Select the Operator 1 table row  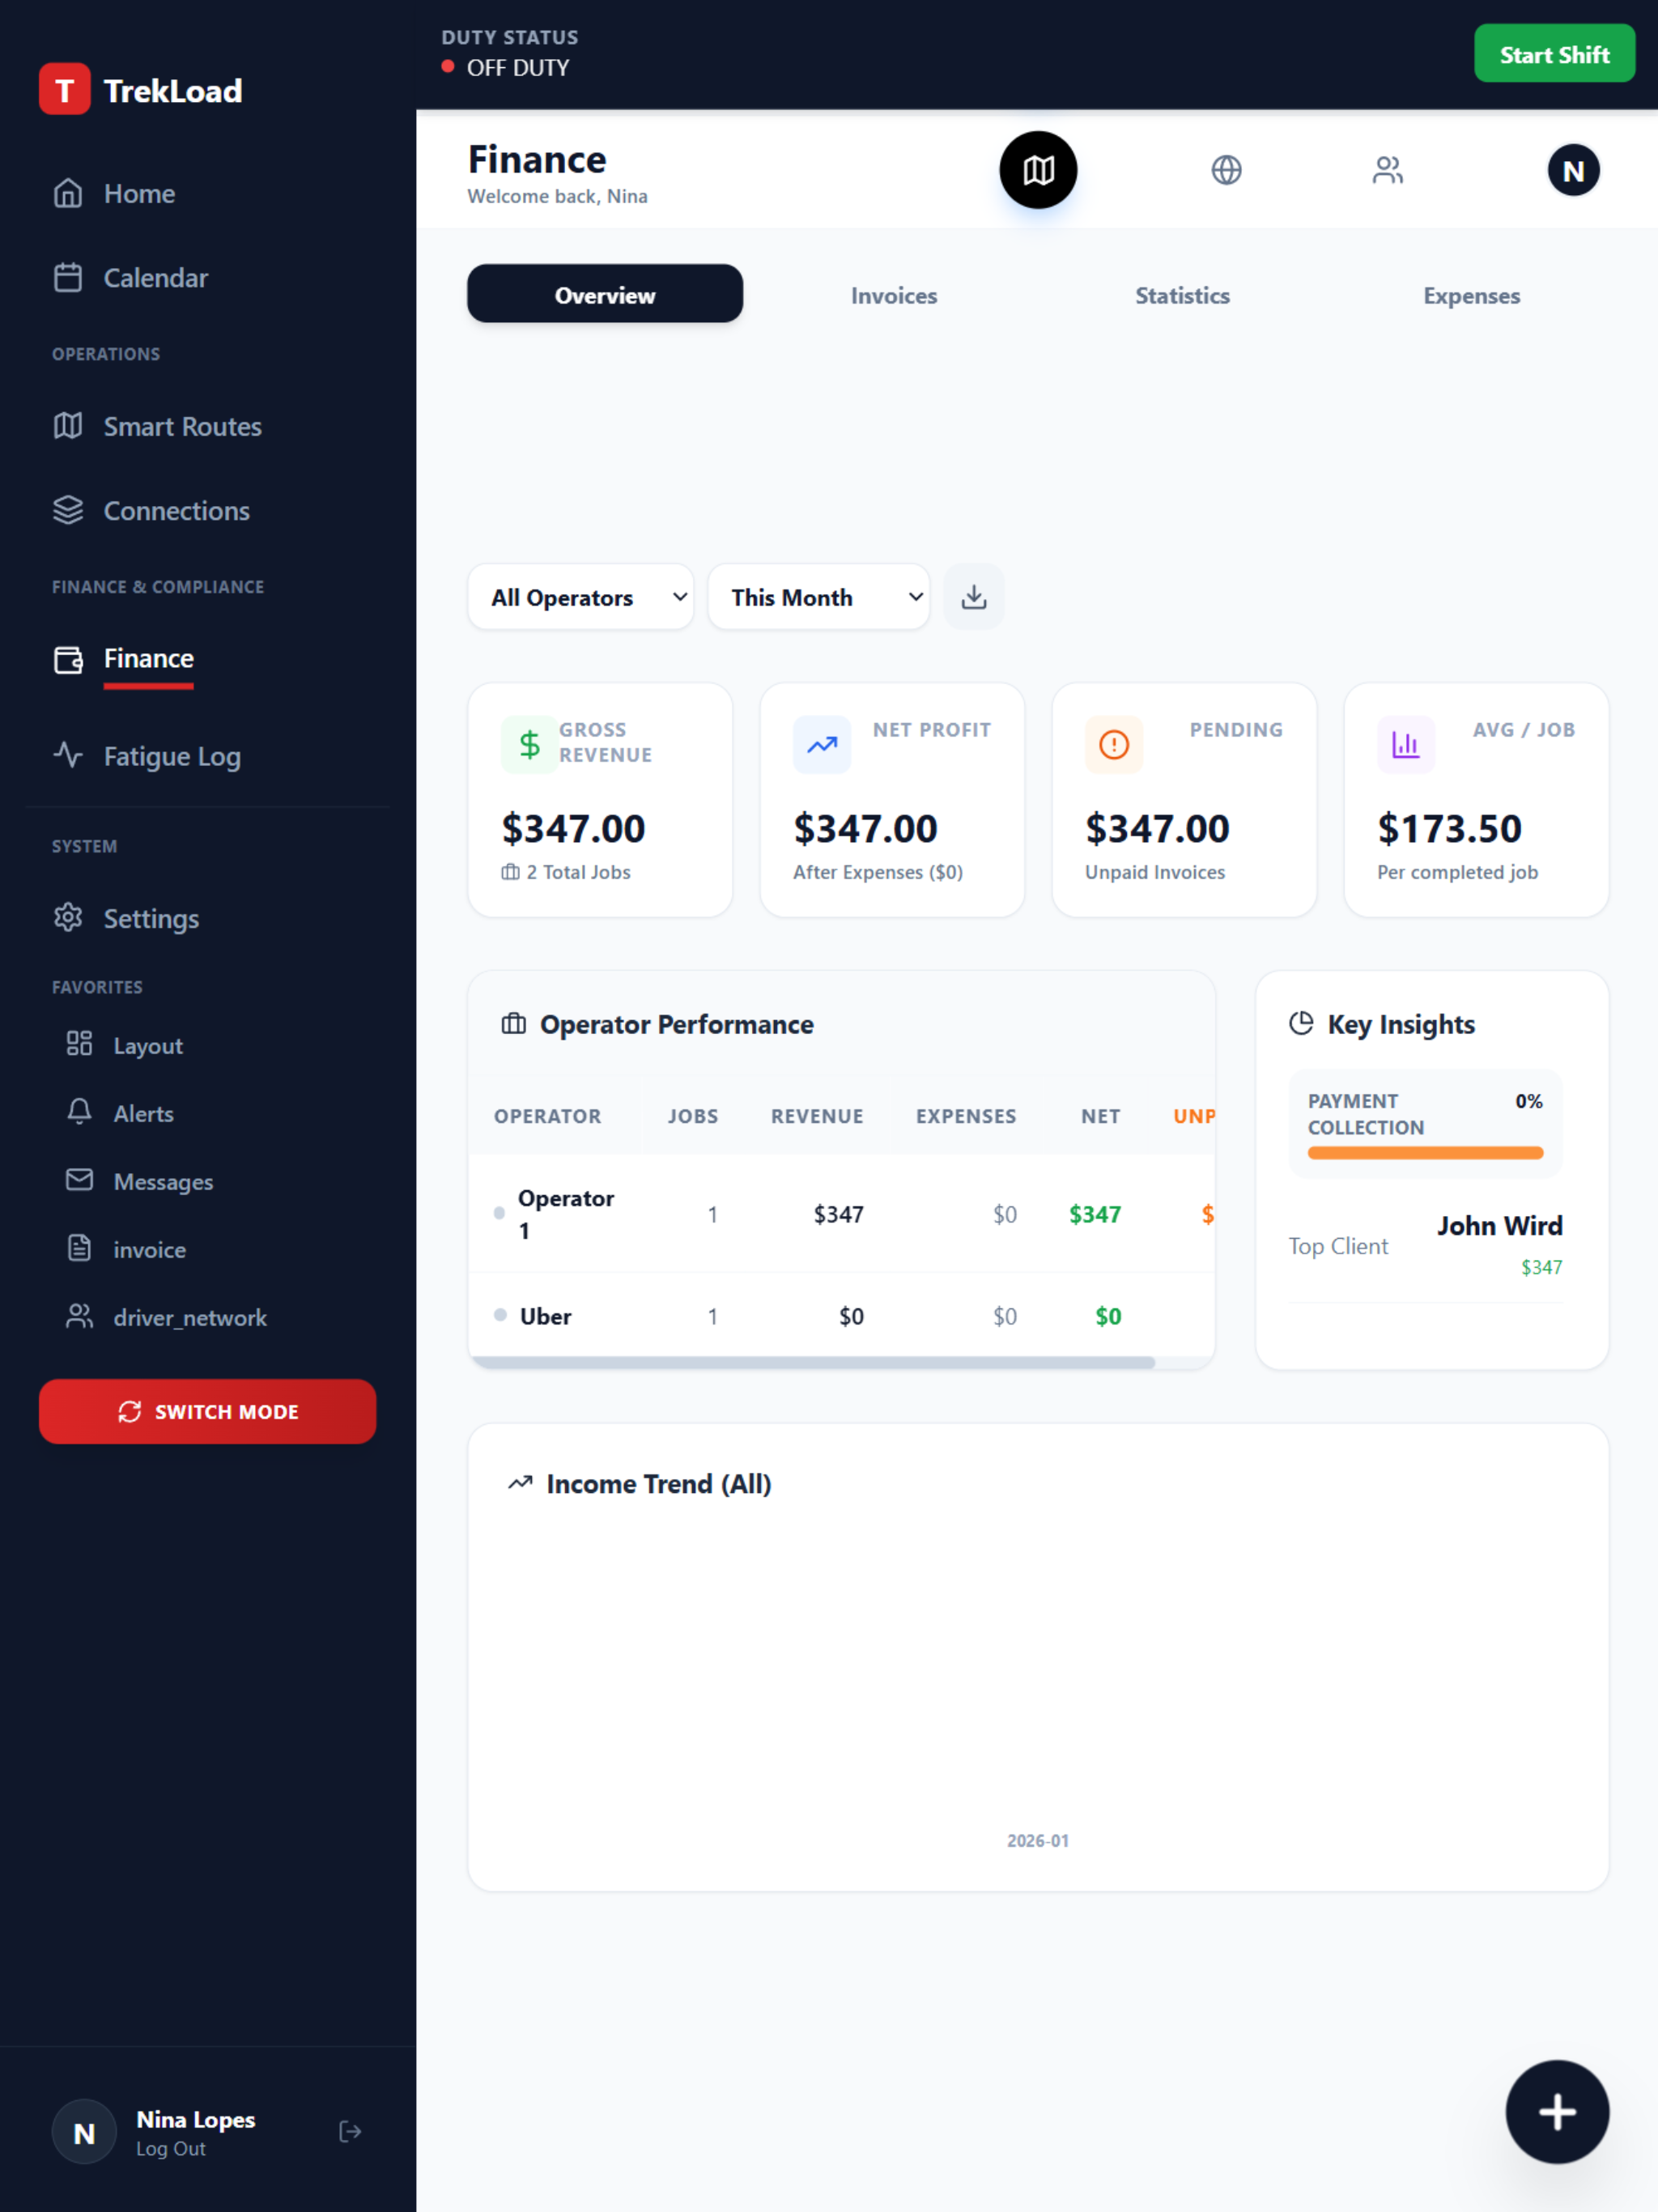[x=842, y=1213]
